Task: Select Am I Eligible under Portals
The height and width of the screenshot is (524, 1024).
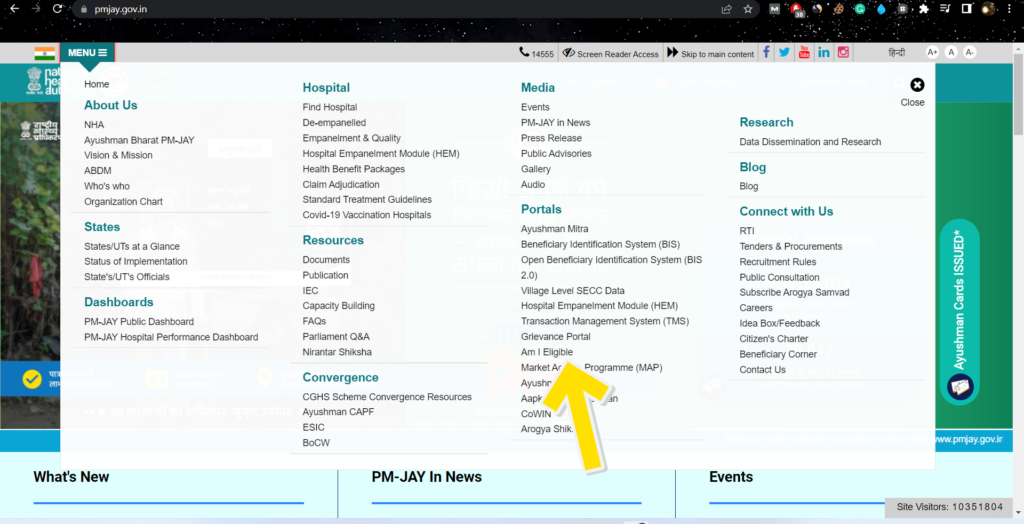Action: click(547, 352)
